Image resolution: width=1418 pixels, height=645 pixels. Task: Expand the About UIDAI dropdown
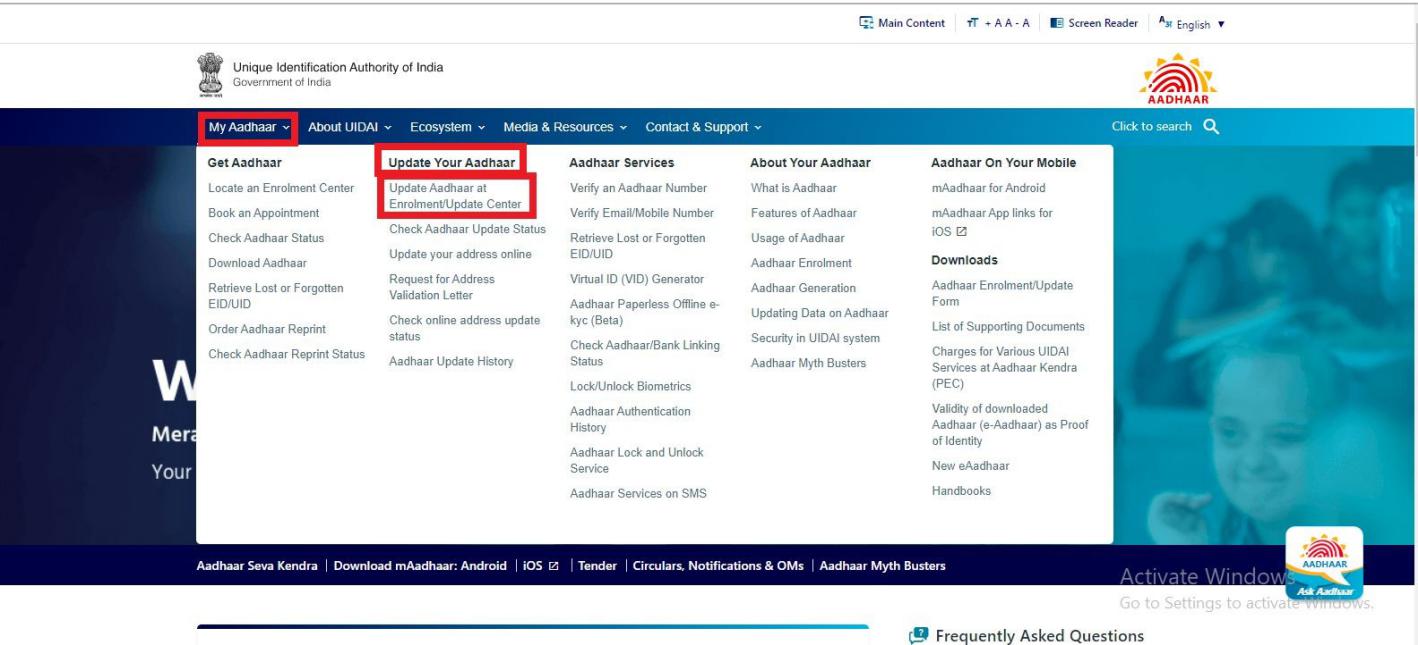click(x=344, y=127)
